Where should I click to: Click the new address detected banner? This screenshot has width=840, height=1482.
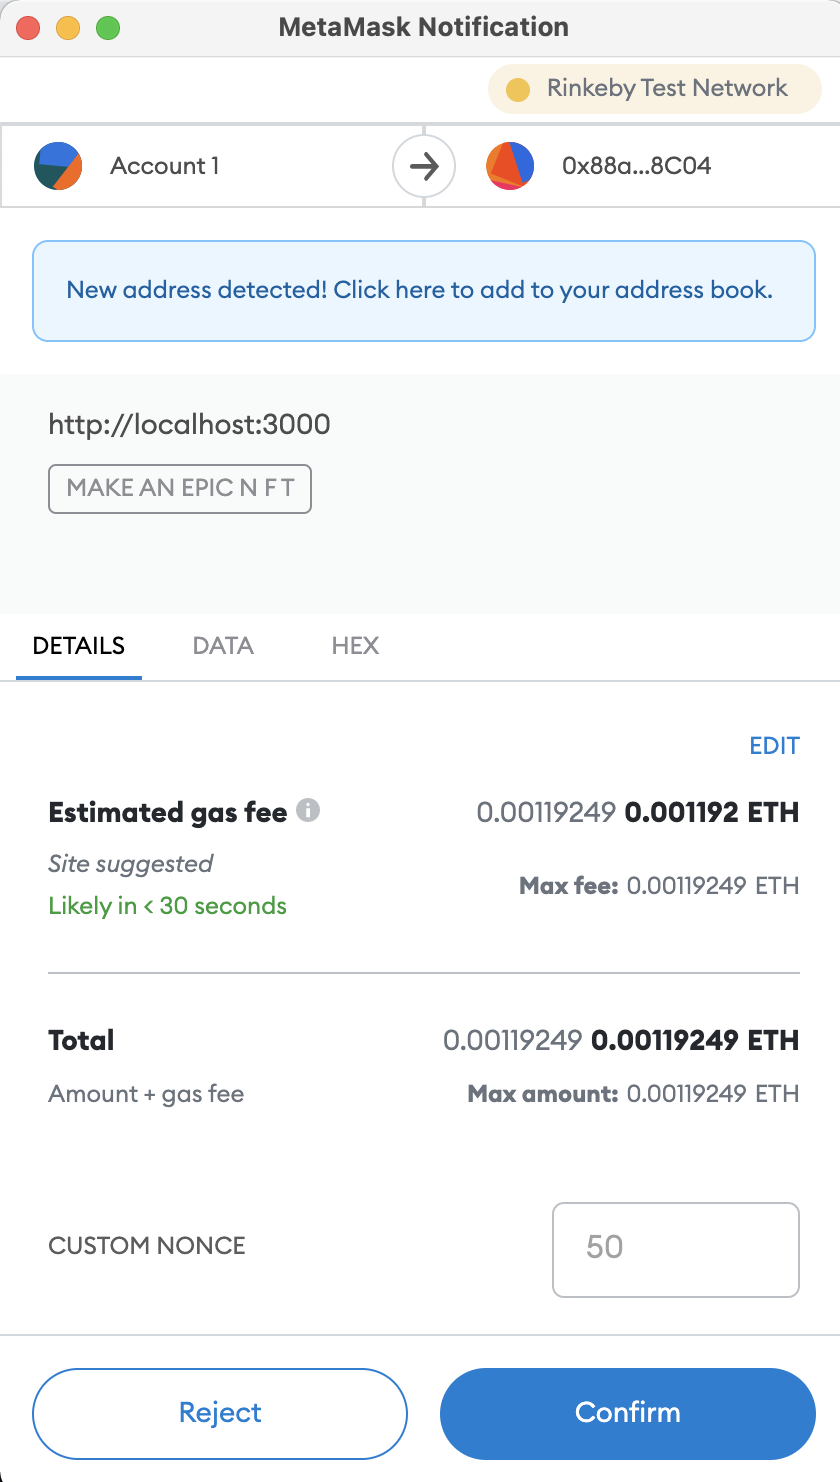click(x=424, y=291)
